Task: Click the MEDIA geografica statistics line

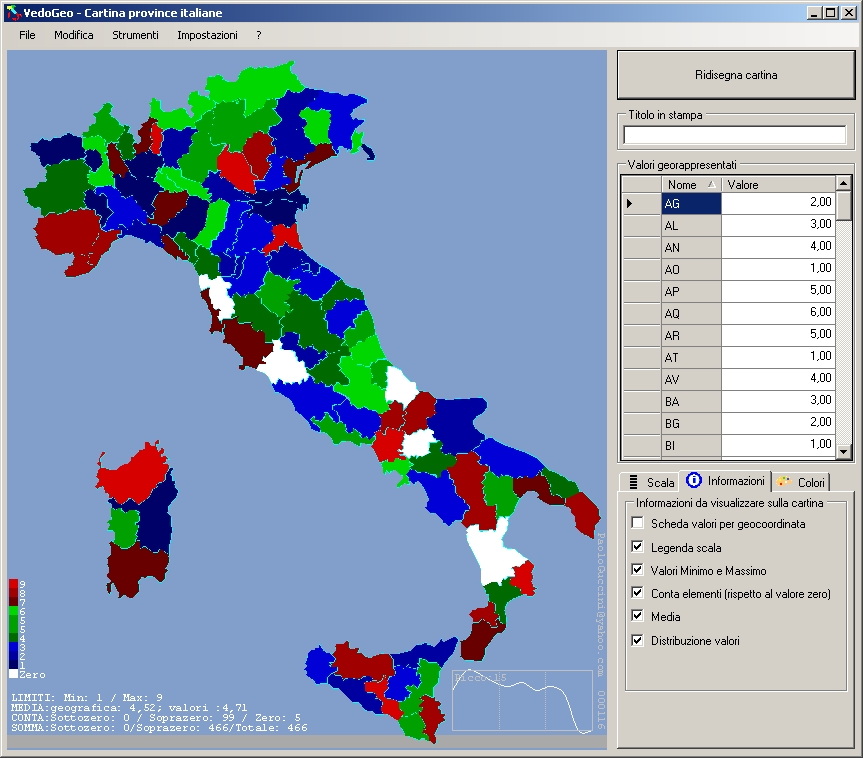Action: point(129,708)
